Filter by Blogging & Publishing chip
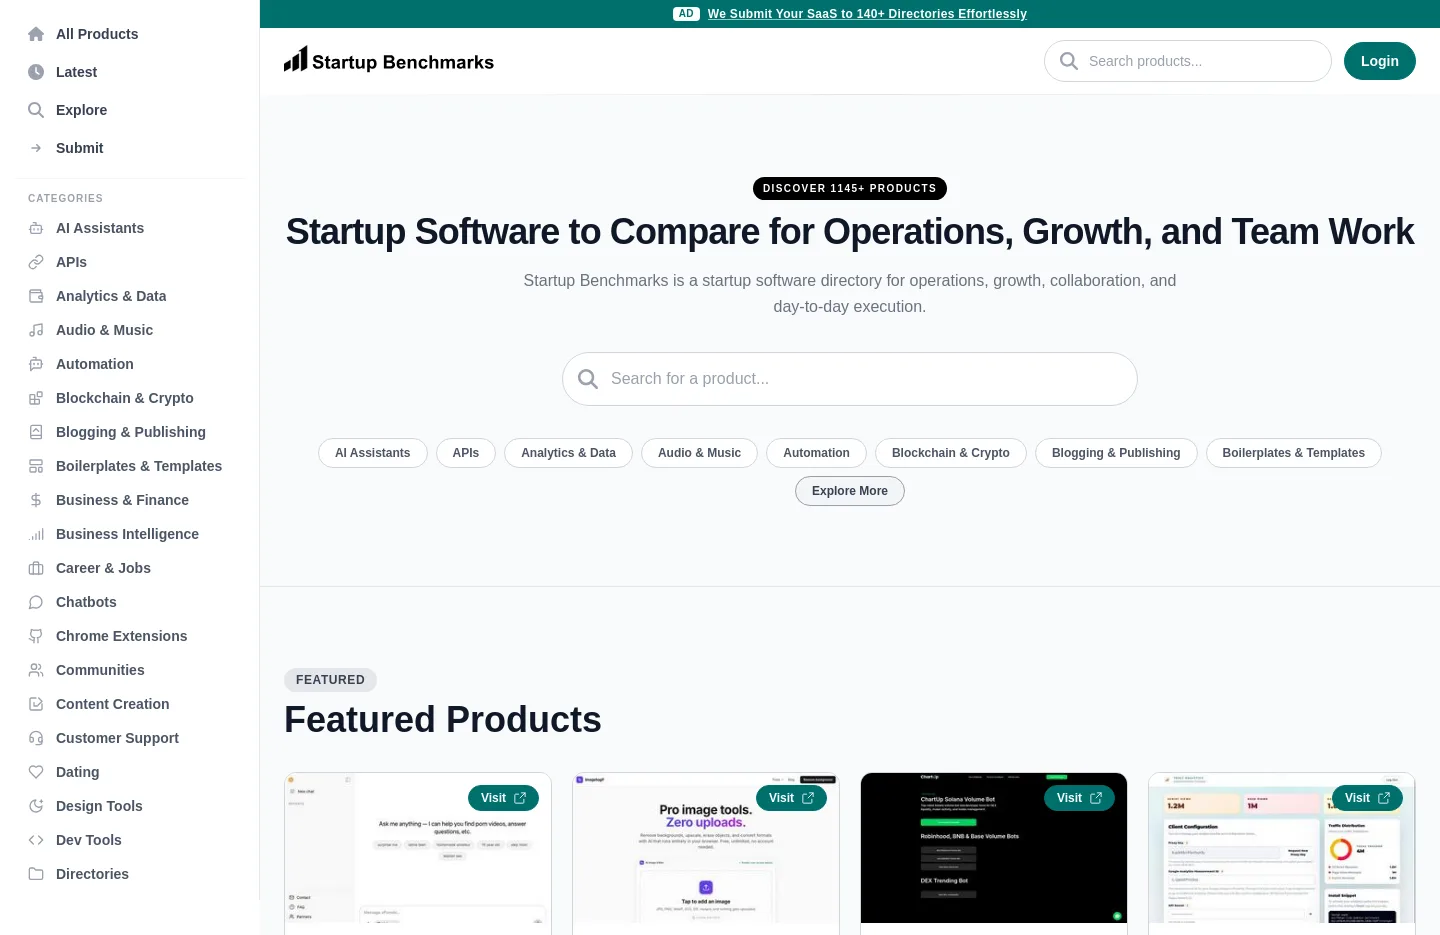This screenshot has width=1440, height=935. [1116, 453]
